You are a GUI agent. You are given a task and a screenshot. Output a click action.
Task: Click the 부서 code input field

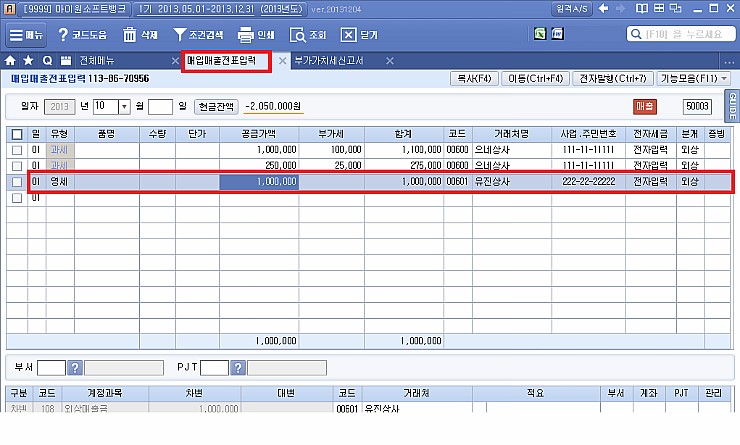point(51,368)
